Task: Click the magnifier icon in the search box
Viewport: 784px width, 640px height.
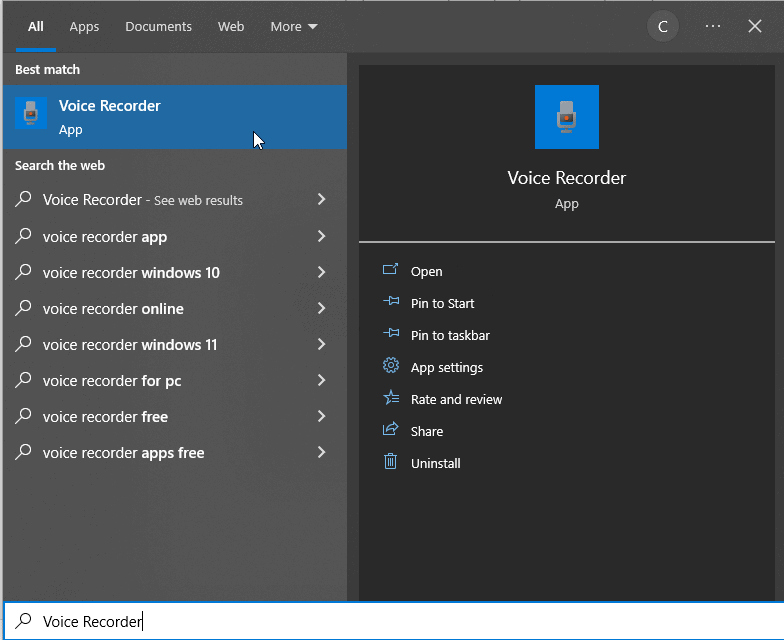Action: point(23,620)
